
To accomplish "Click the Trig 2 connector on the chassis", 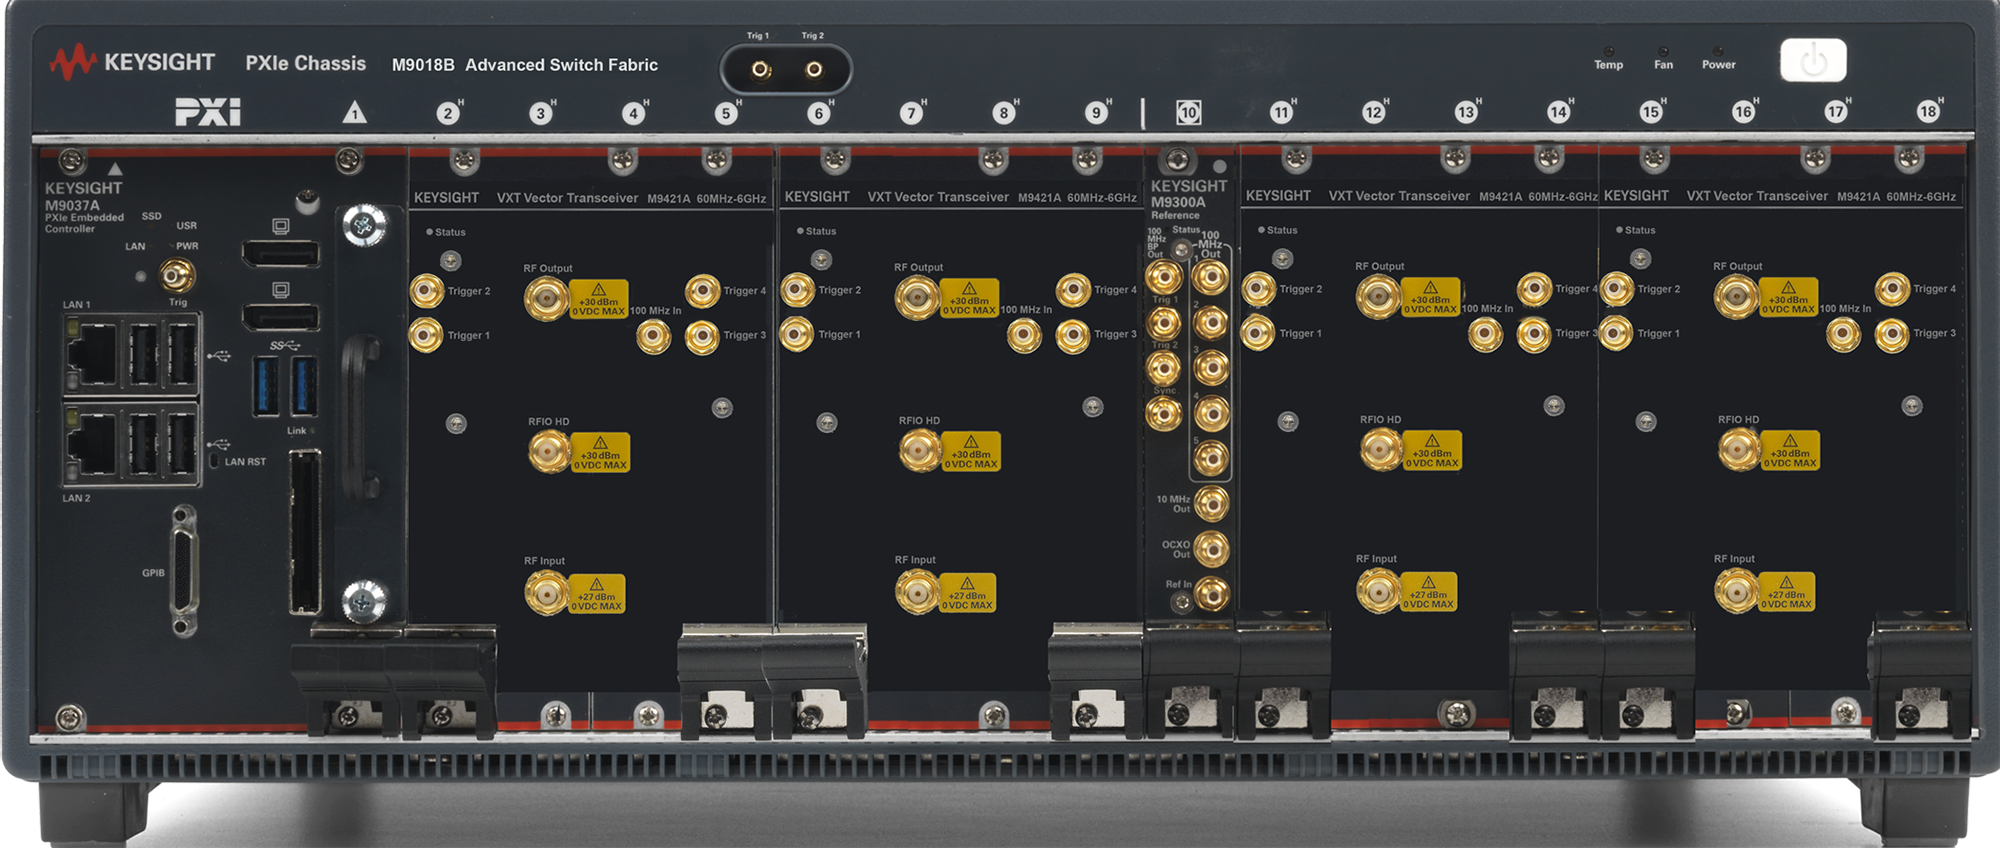I will click(x=814, y=69).
